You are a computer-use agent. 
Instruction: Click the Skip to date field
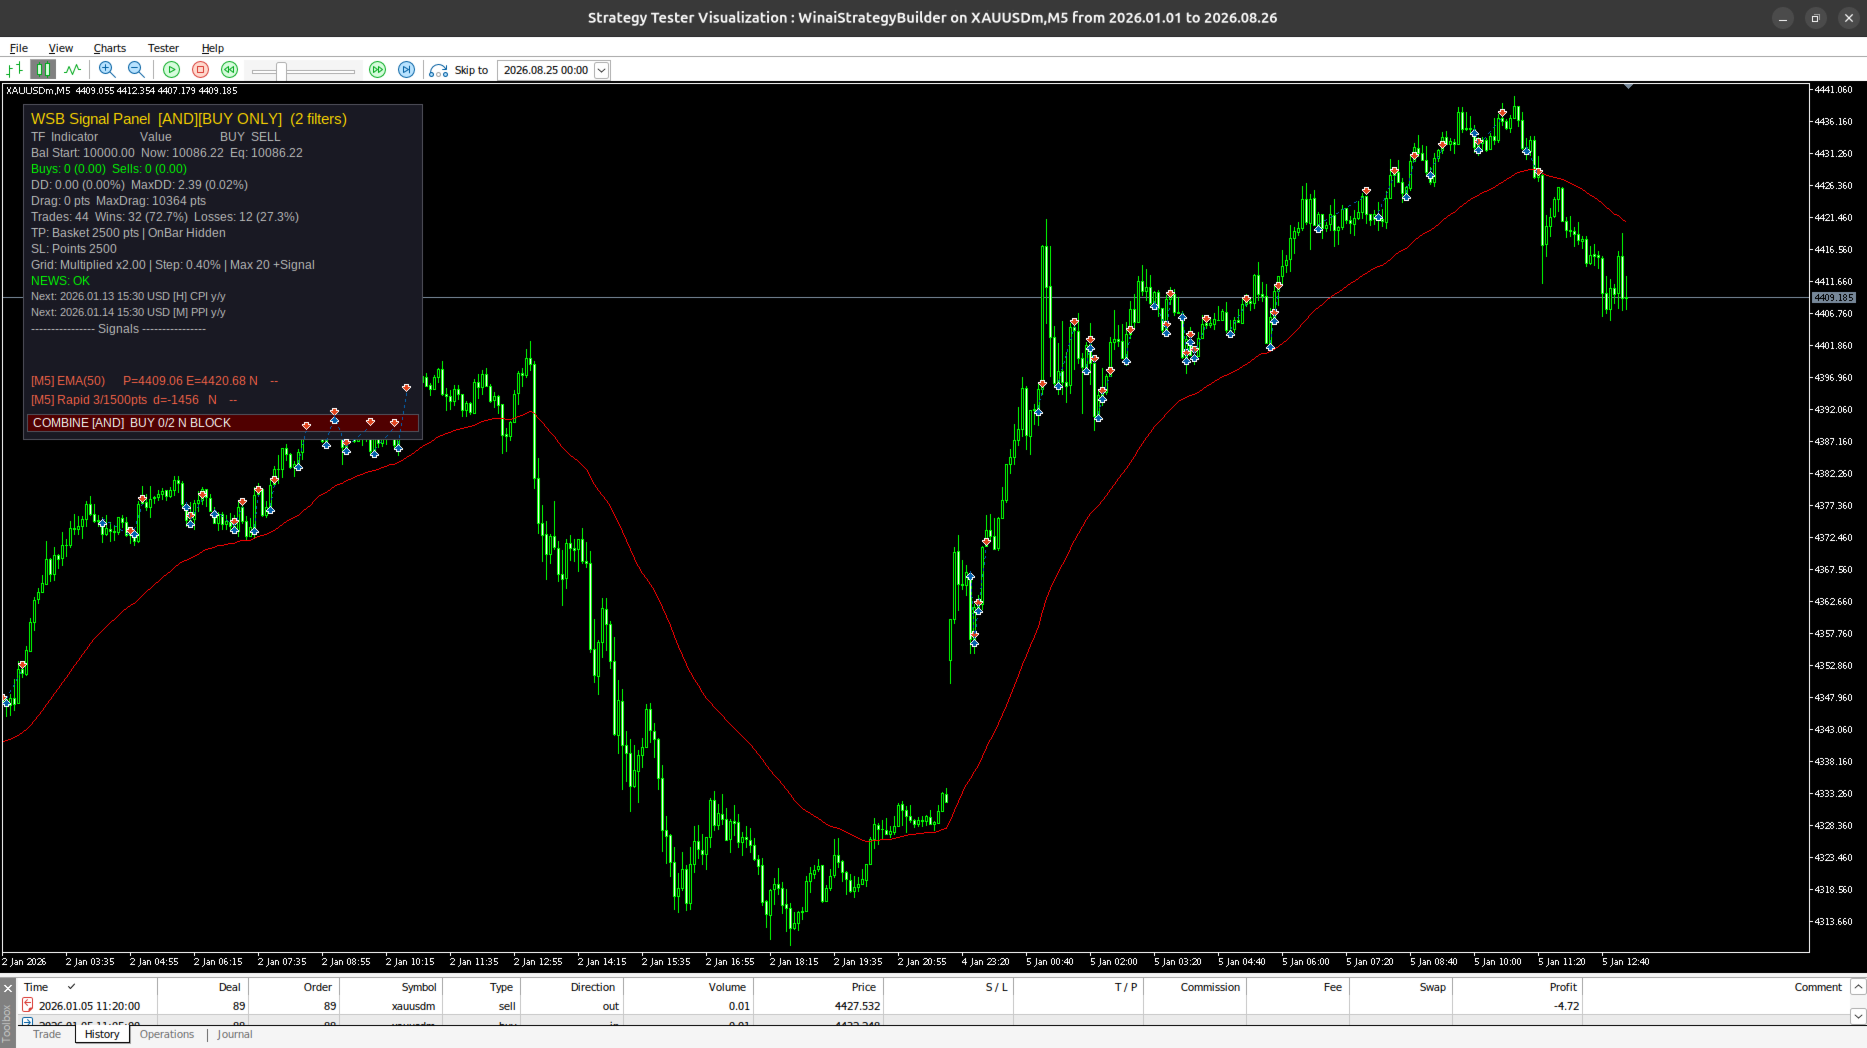546,70
